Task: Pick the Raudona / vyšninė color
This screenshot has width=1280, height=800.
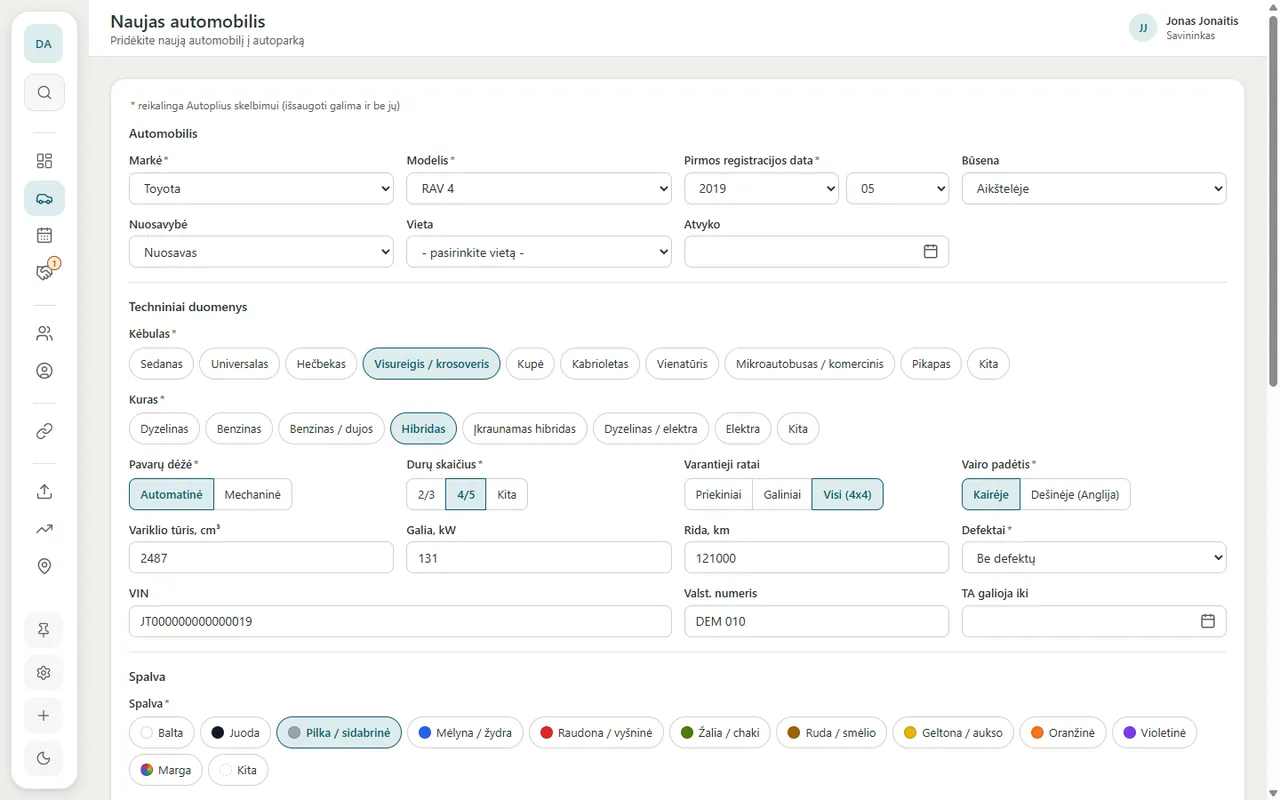Action: (597, 733)
